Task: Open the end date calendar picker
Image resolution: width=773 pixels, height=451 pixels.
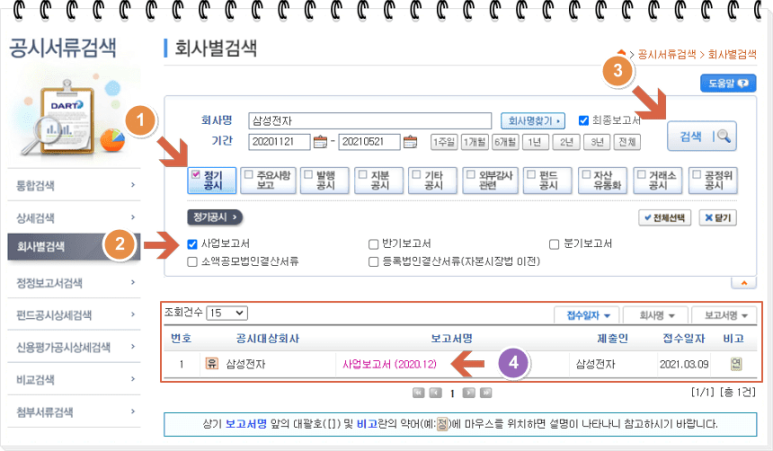Action: [415, 141]
